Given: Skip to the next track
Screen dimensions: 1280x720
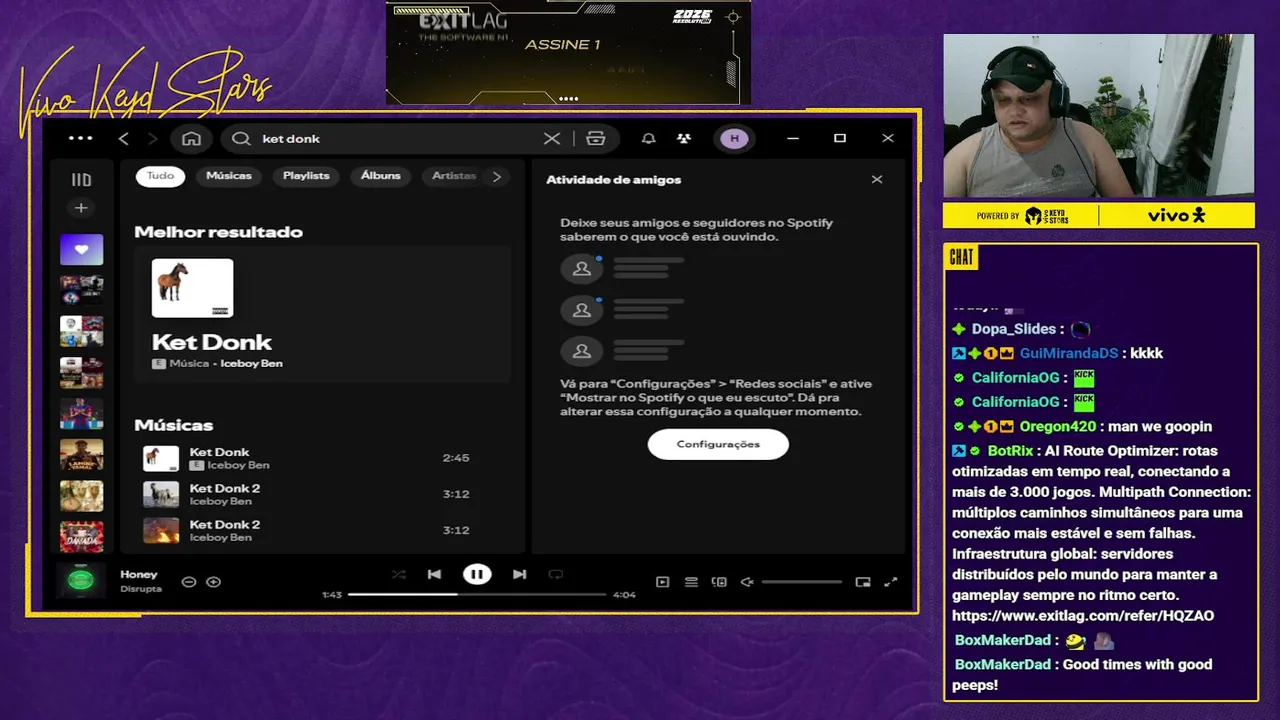Looking at the screenshot, I should (519, 574).
